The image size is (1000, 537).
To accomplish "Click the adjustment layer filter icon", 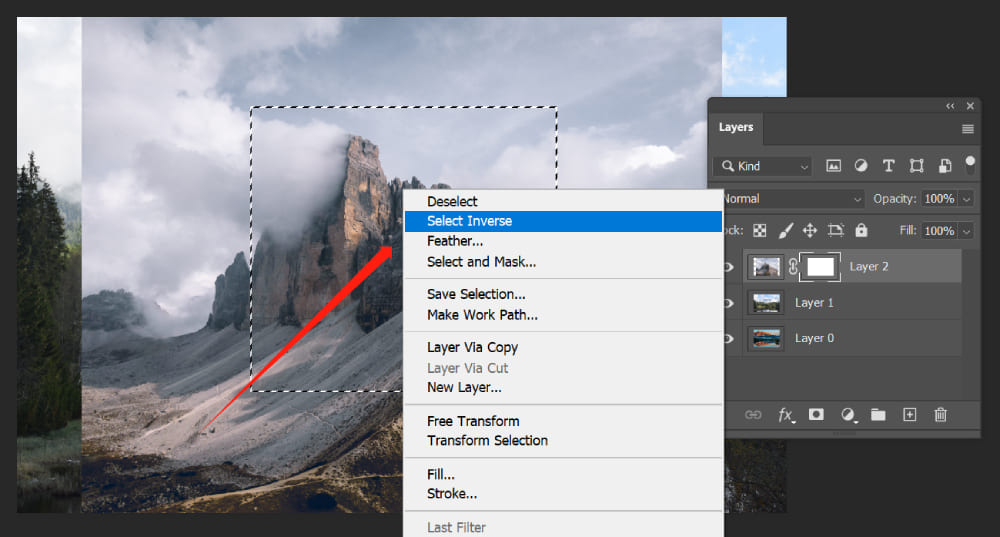I will click(x=861, y=166).
